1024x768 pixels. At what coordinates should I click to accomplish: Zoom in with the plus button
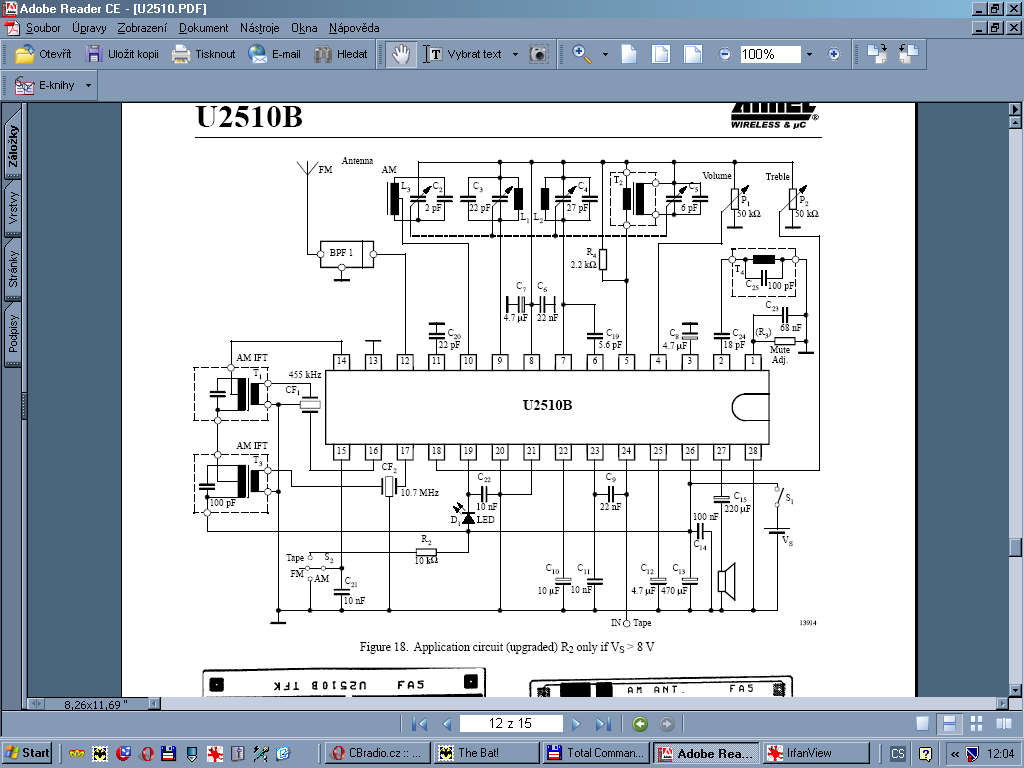click(834, 54)
